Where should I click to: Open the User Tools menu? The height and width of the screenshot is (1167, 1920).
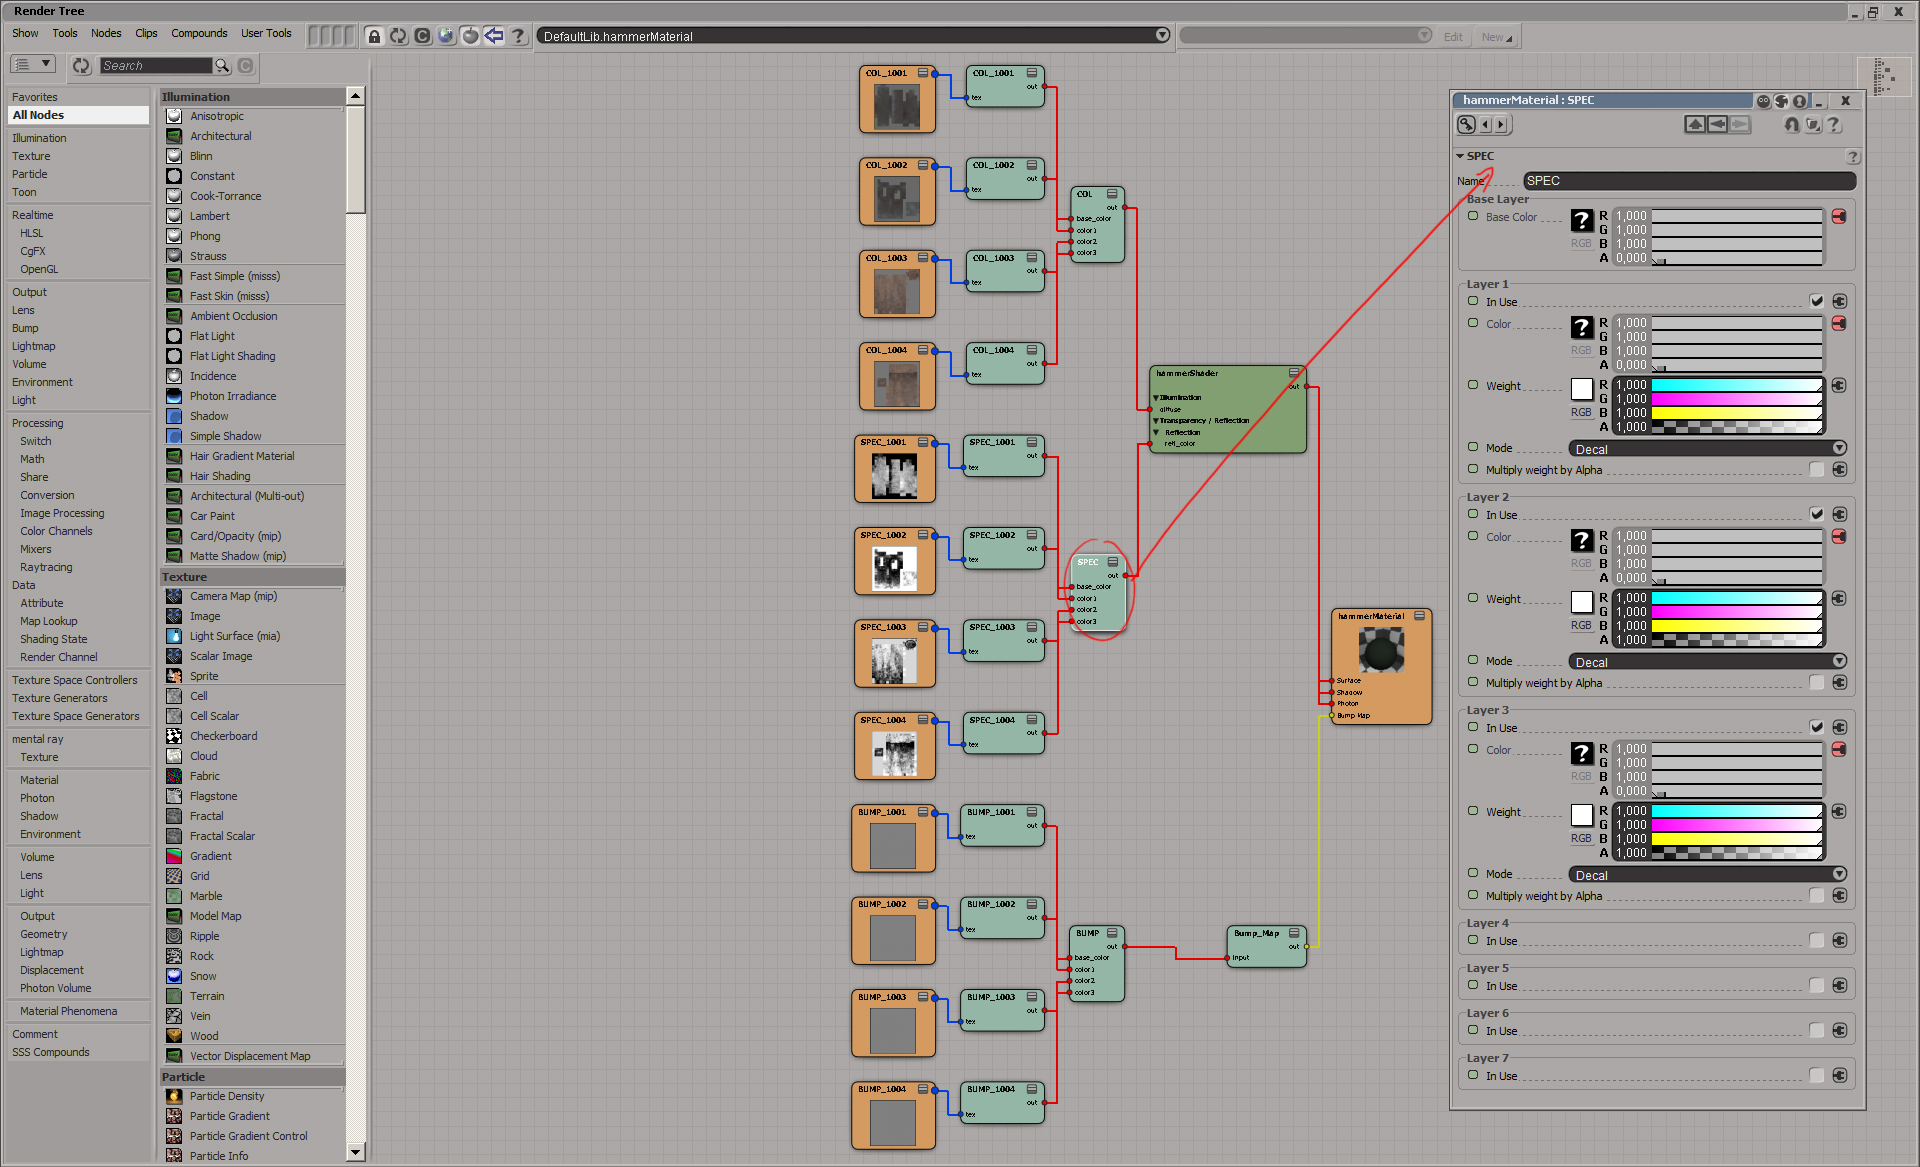pyautogui.click(x=266, y=33)
